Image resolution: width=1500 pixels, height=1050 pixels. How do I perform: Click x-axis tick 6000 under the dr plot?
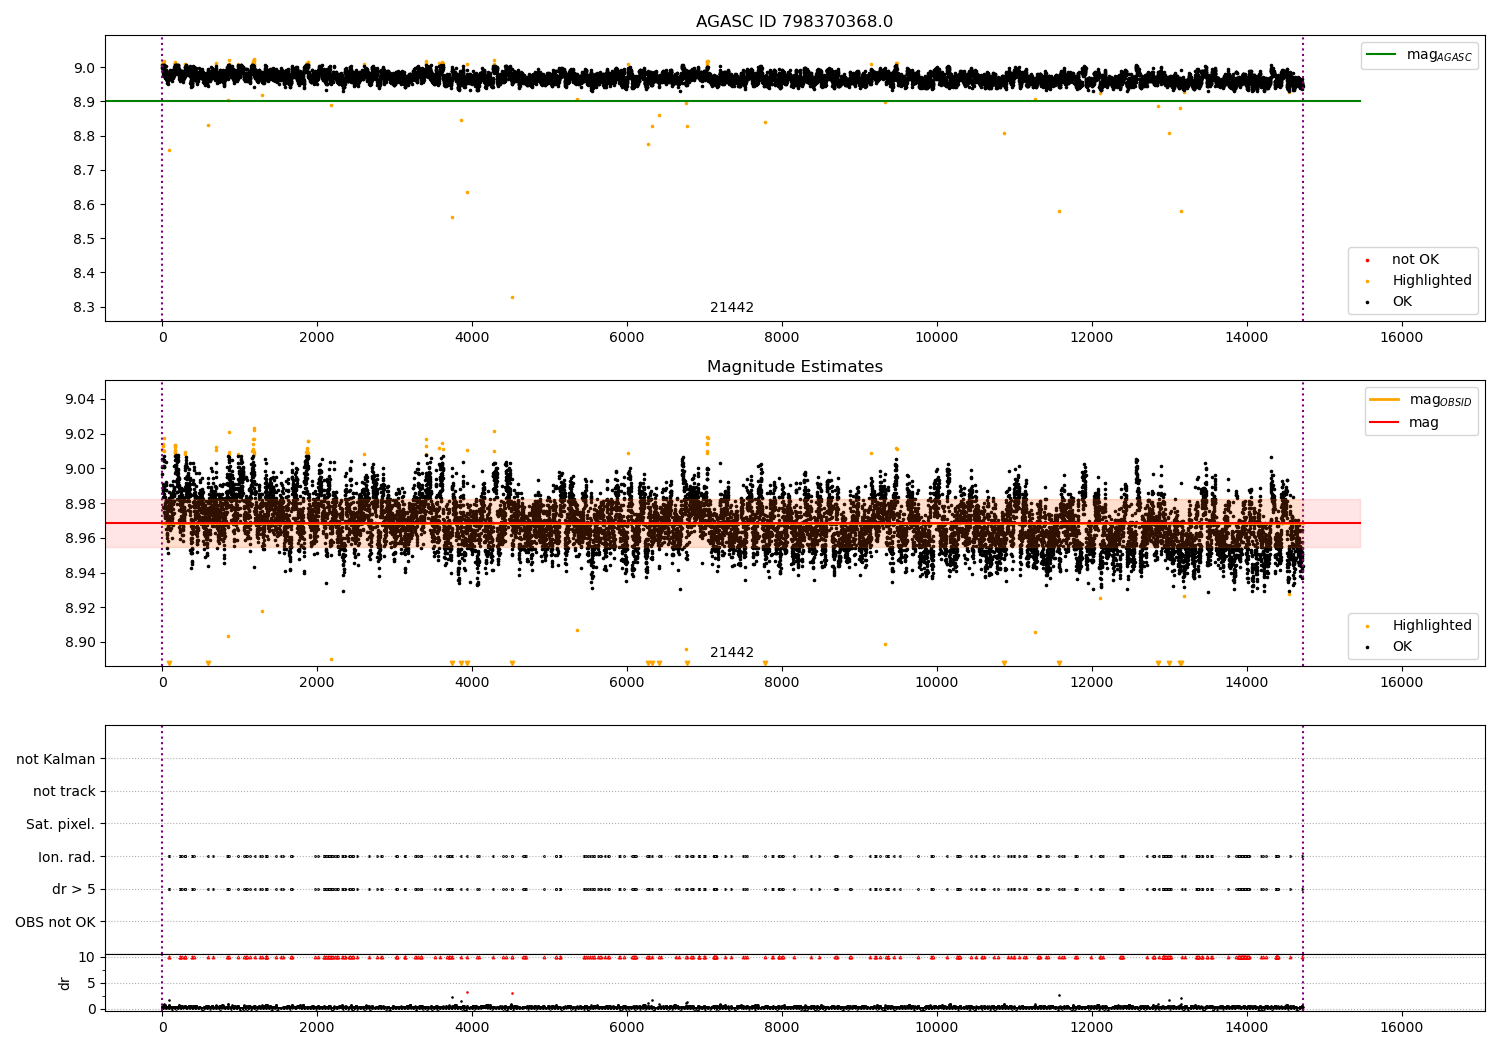coord(627,1027)
